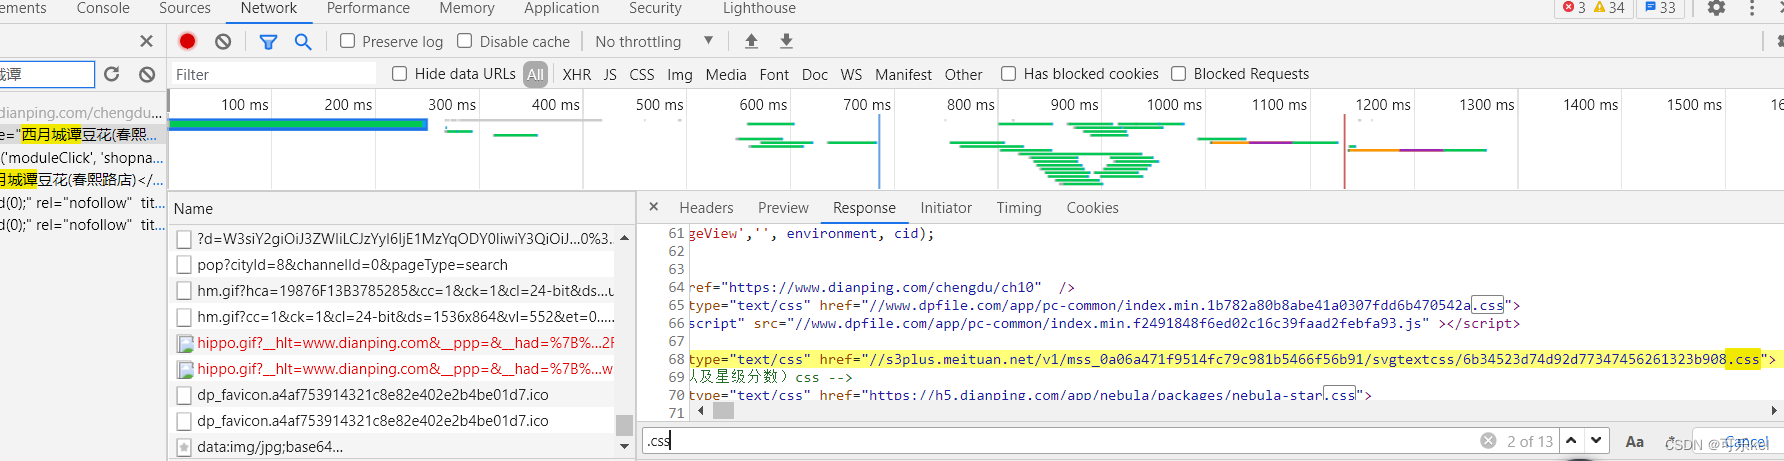1784x461 pixels.
Task: Click the .css find input field
Action: tap(1060, 441)
